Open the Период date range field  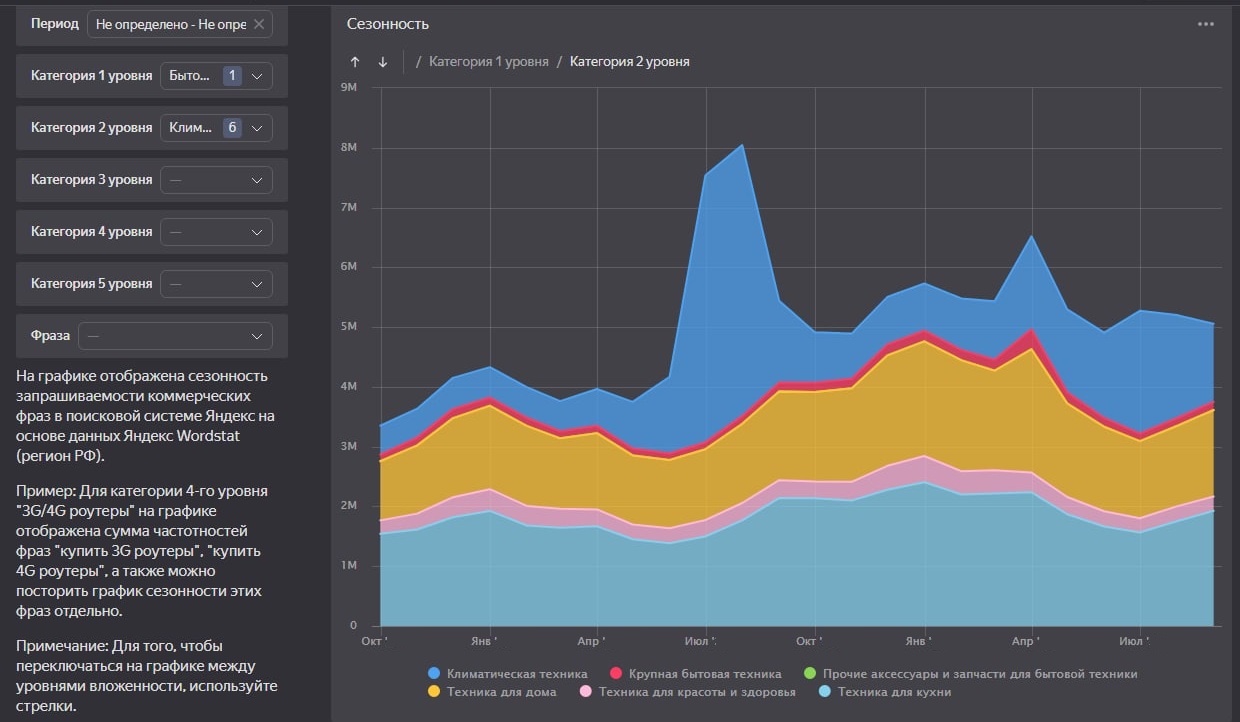180,24
